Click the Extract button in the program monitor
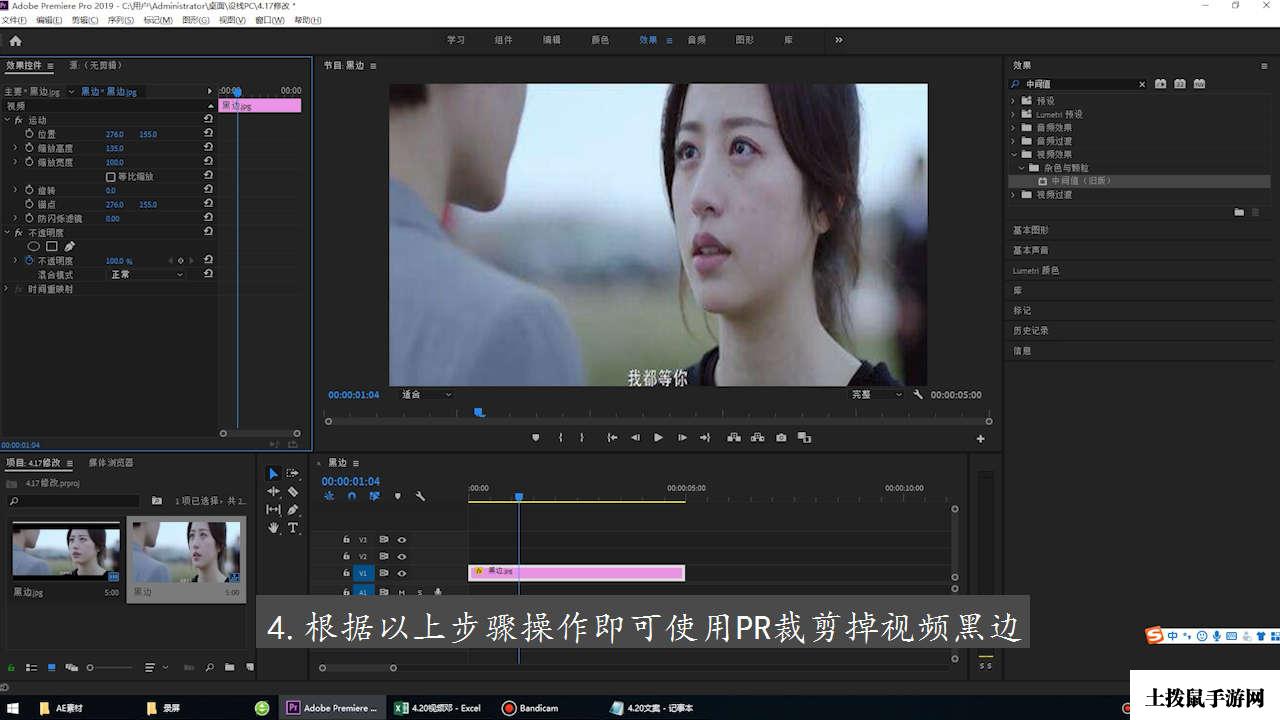Viewport: 1280px width, 720px height. (x=757, y=437)
